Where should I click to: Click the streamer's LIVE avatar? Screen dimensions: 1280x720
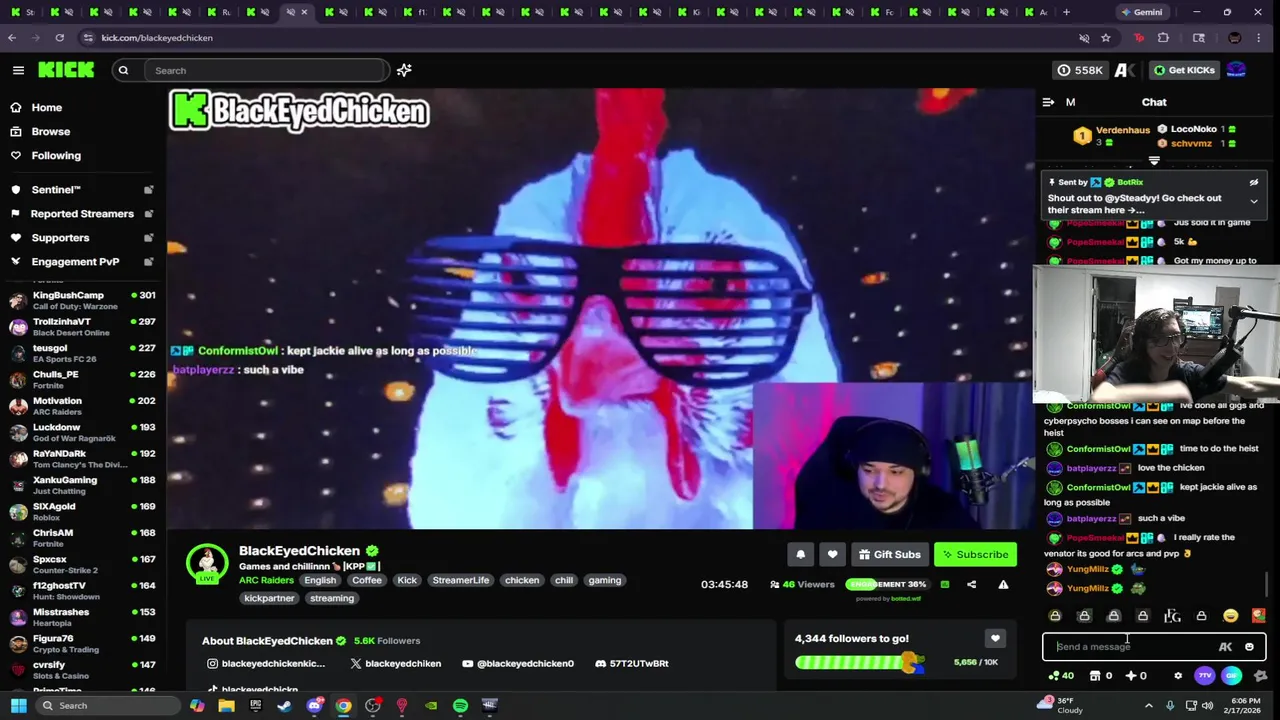click(x=207, y=564)
